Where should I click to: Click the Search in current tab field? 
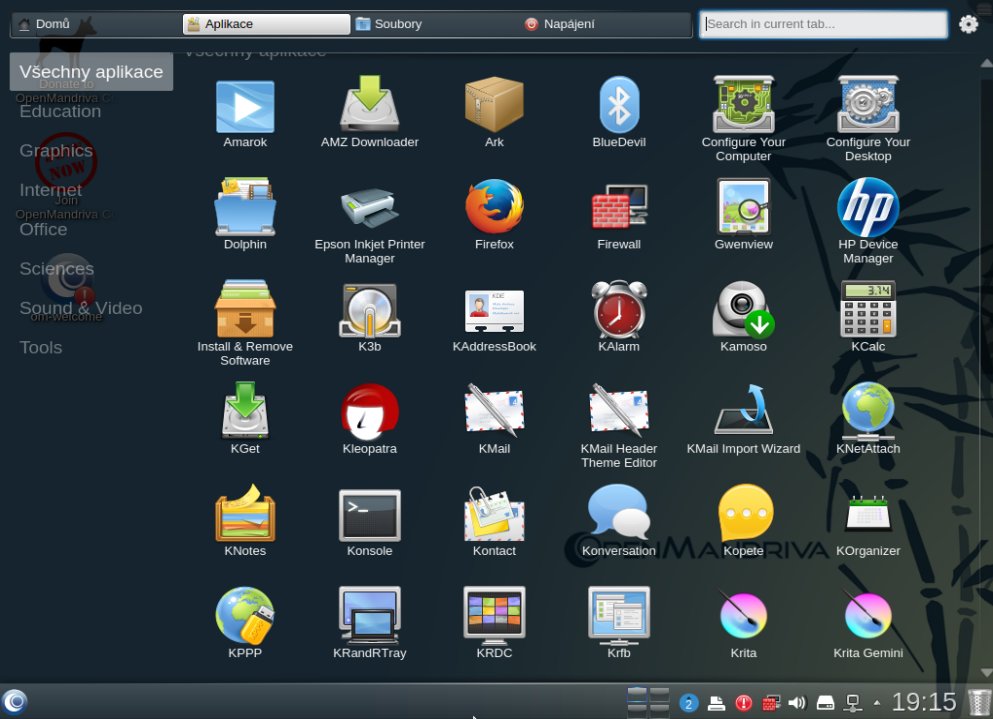[823, 24]
